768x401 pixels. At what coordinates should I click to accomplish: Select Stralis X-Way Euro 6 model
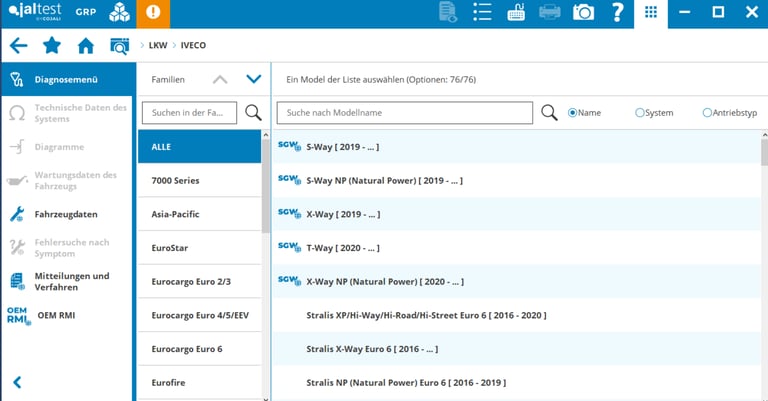517,349
